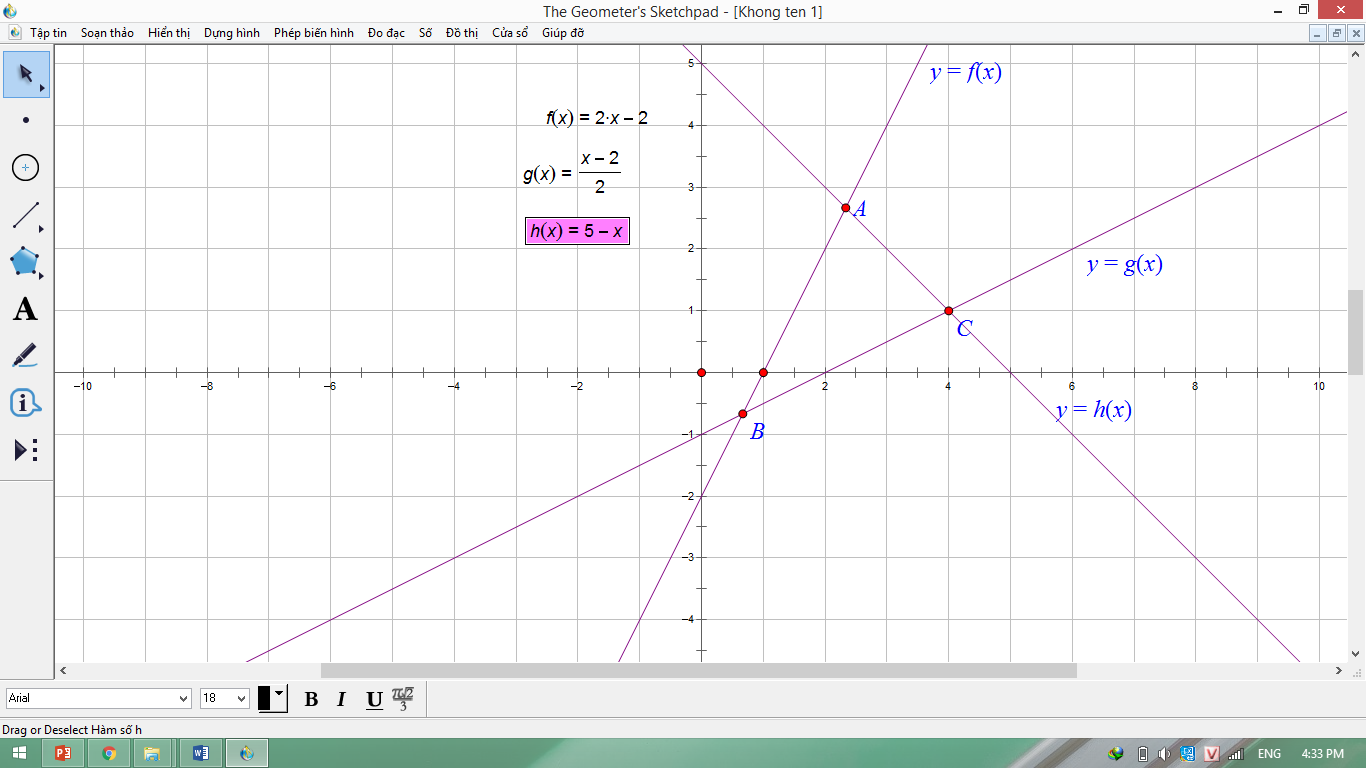Image resolution: width=1366 pixels, height=768 pixels.
Task: Toggle underline text formatting
Action: [374, 699]
